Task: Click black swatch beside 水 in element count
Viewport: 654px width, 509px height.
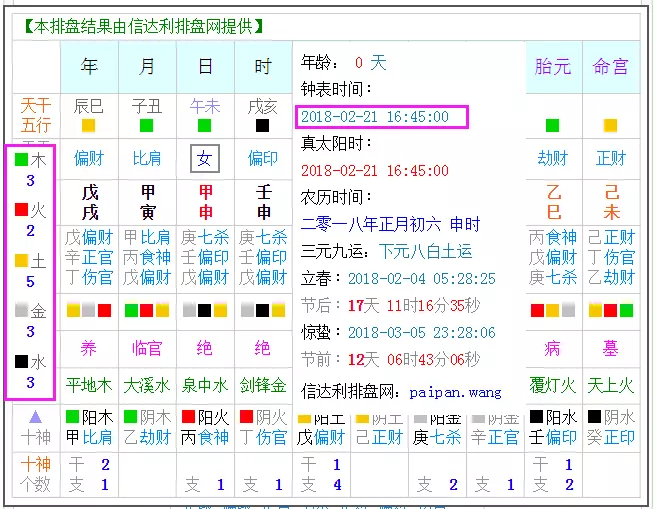Action: [21, 361]
